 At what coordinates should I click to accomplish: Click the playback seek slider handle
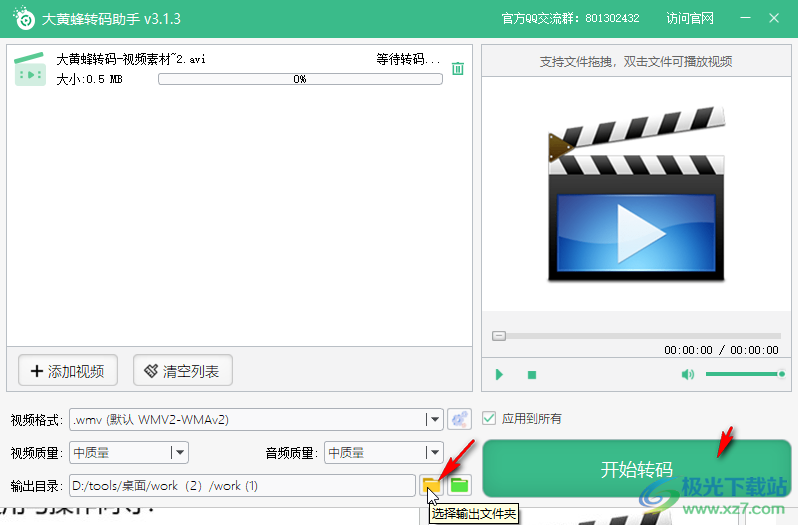click(499, 336)
